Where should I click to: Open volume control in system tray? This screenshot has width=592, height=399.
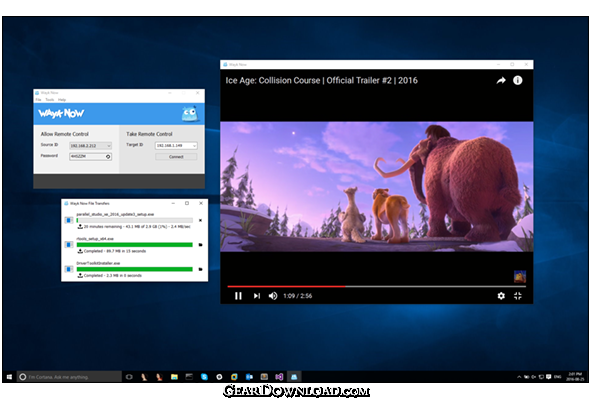tap(533, 377)
